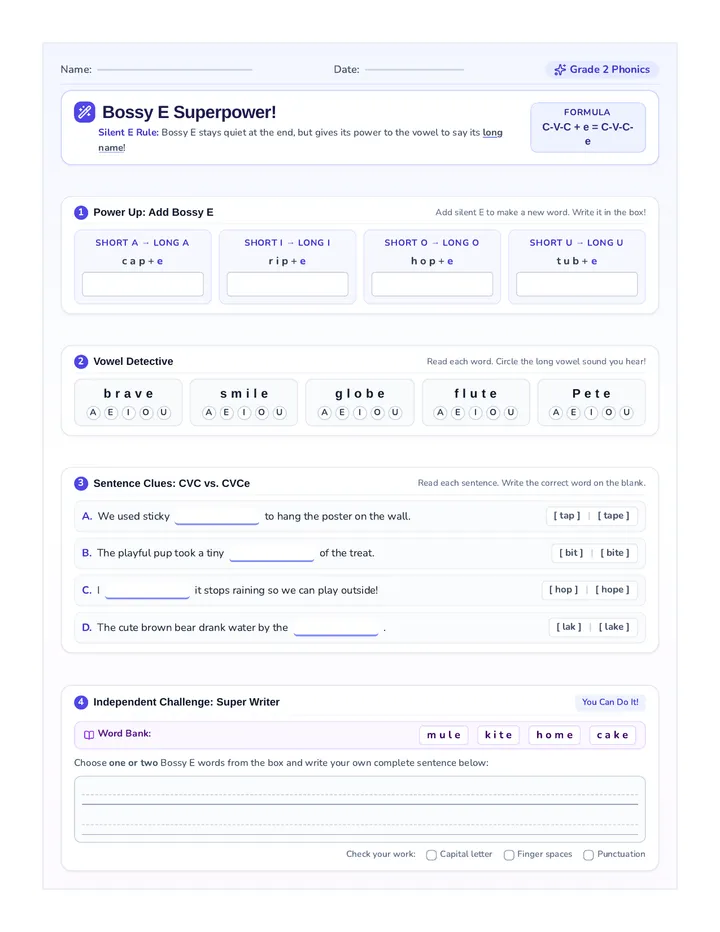
Task: Circle vowel O under the word smile
Action: tap(262, 413)
